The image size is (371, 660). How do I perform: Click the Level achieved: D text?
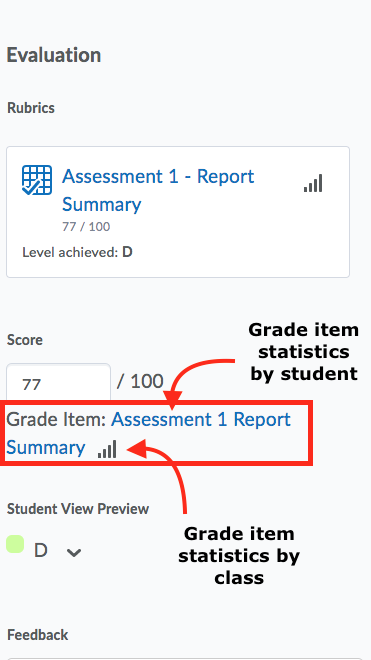click(x=77, y=253)
